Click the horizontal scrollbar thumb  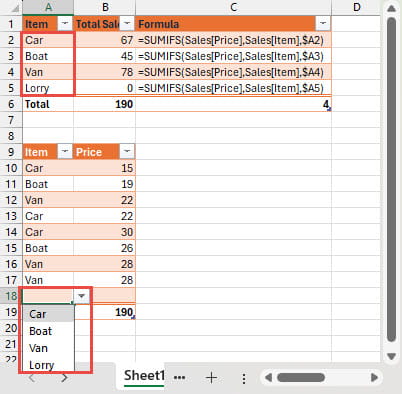tap(301, 377)
